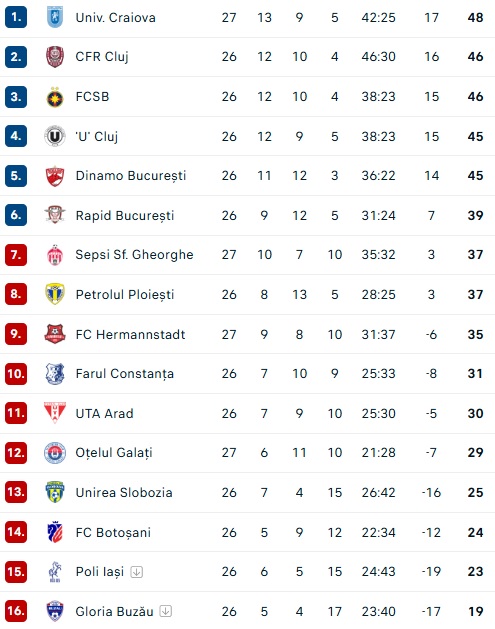Image resolution: width=495 pixels, height=629 pixels.
Task: Click the Univ. Craiova club crest
Action: (x=55, y=17)
